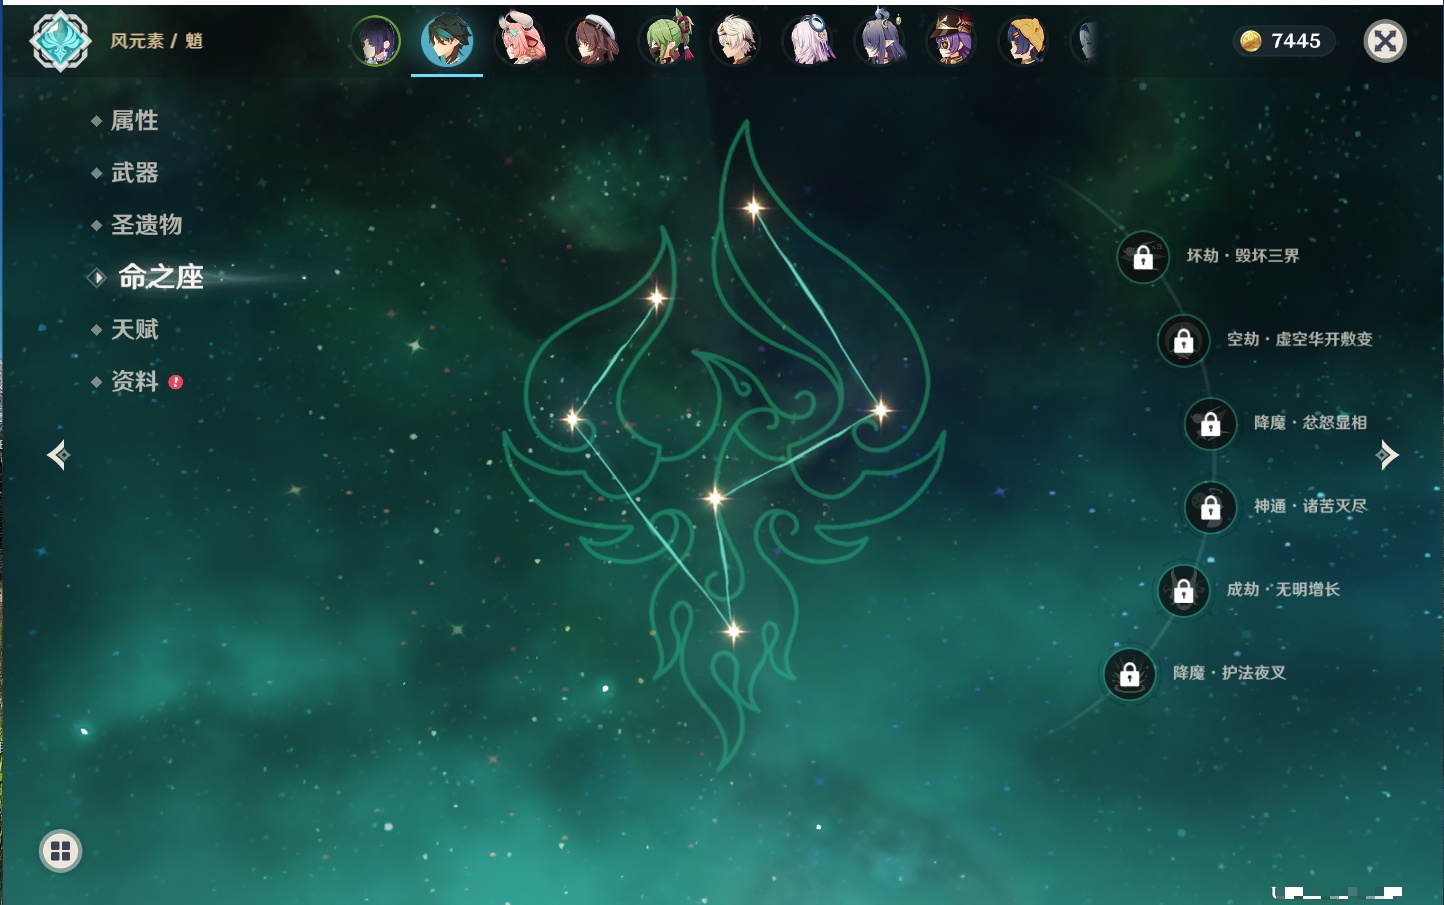
Task: Click the lock icon for 空劫·虚空华开敷变
Action: click(x=1183, y=340)
